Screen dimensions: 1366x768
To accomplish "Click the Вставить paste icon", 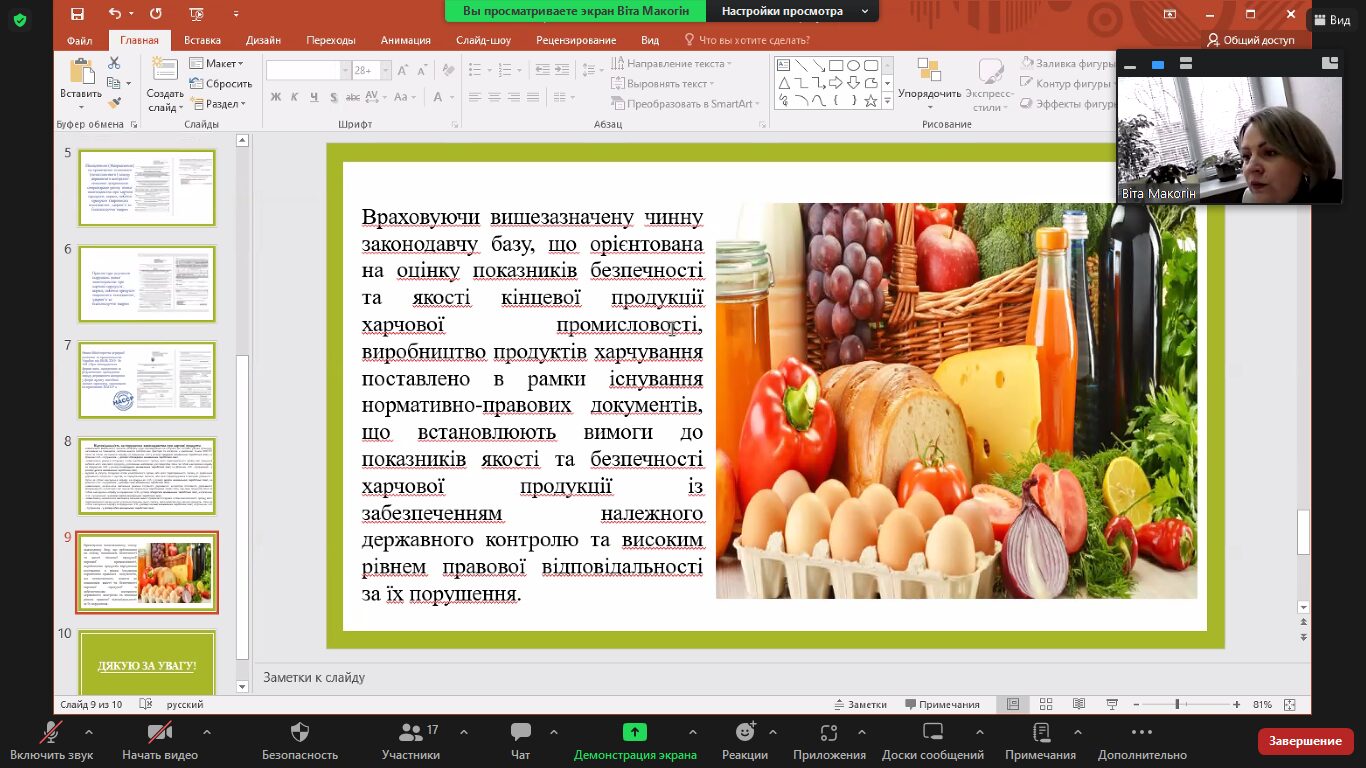I will (80, 72).
